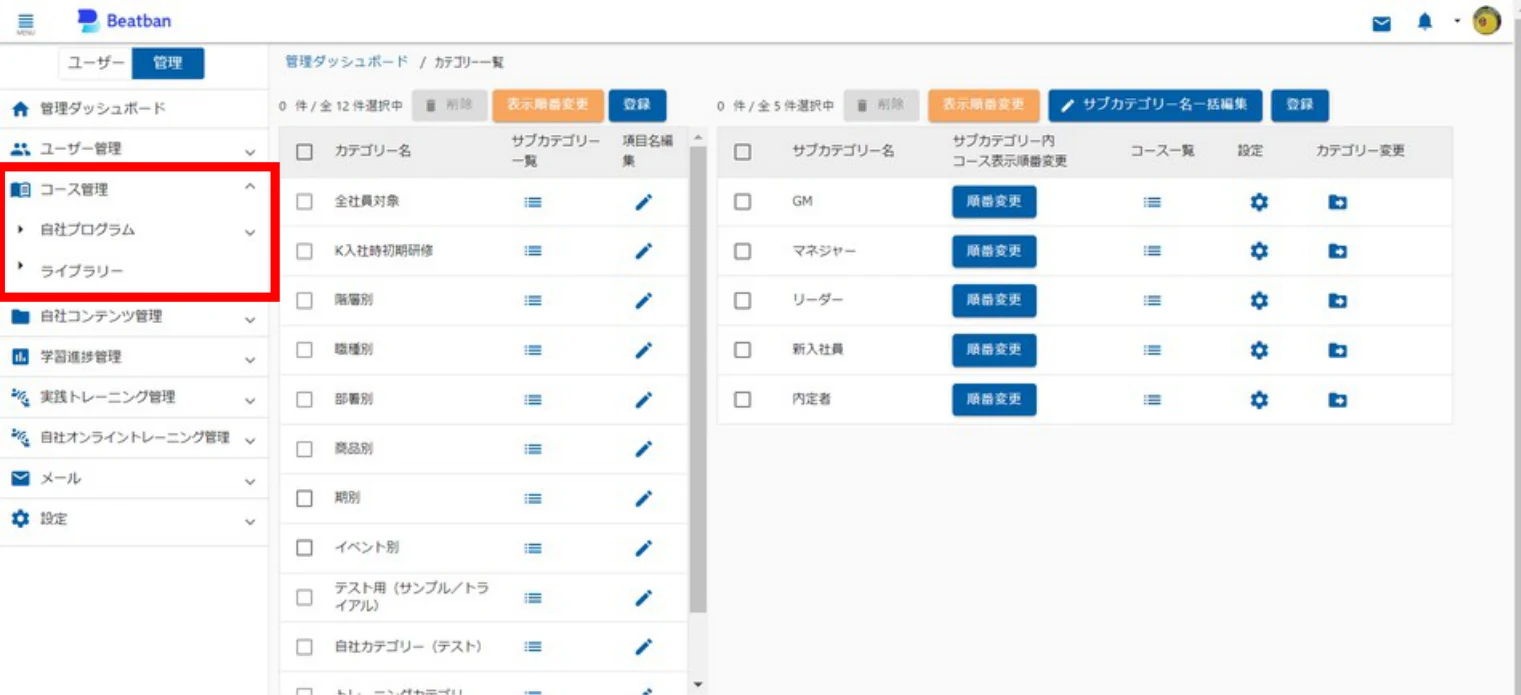Click 順番変更 button for 内定者
Image resolution: width=1521 pixels, height=695 pixels.
pyautogui.click(x=994, y=399)
